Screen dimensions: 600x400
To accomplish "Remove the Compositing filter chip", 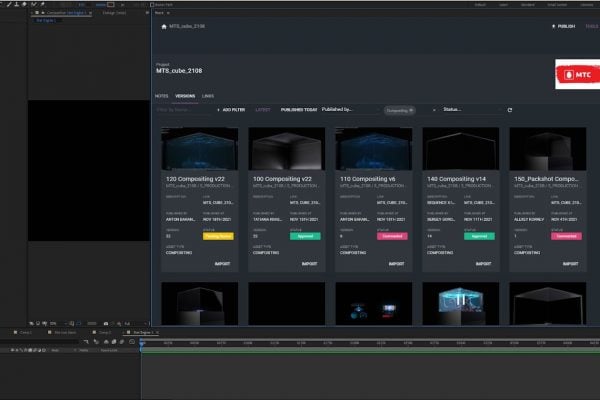I will [411, 110].
